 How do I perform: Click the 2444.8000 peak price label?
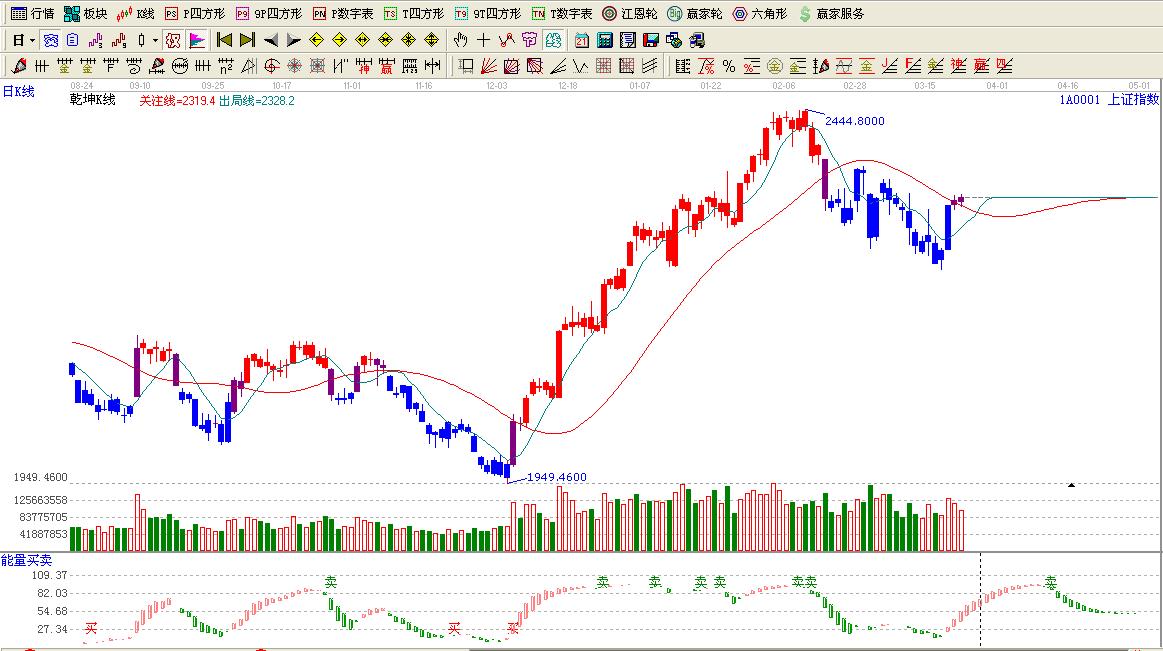pyautogui.click(x=854, y=121)
